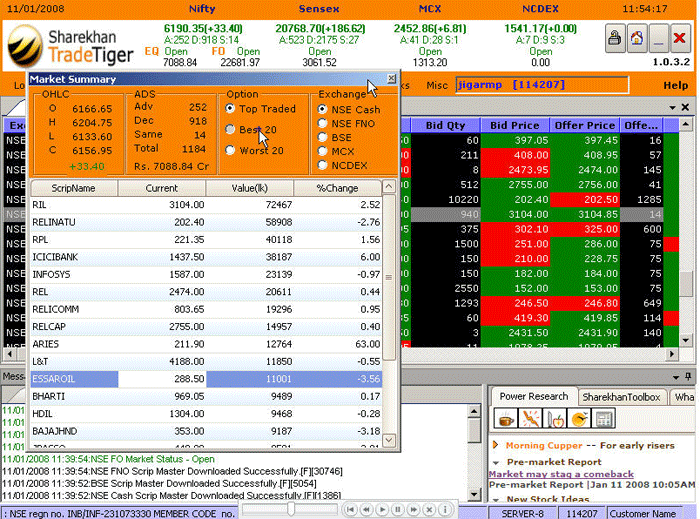
Task: Select Top Traded option
Action: 230,108
